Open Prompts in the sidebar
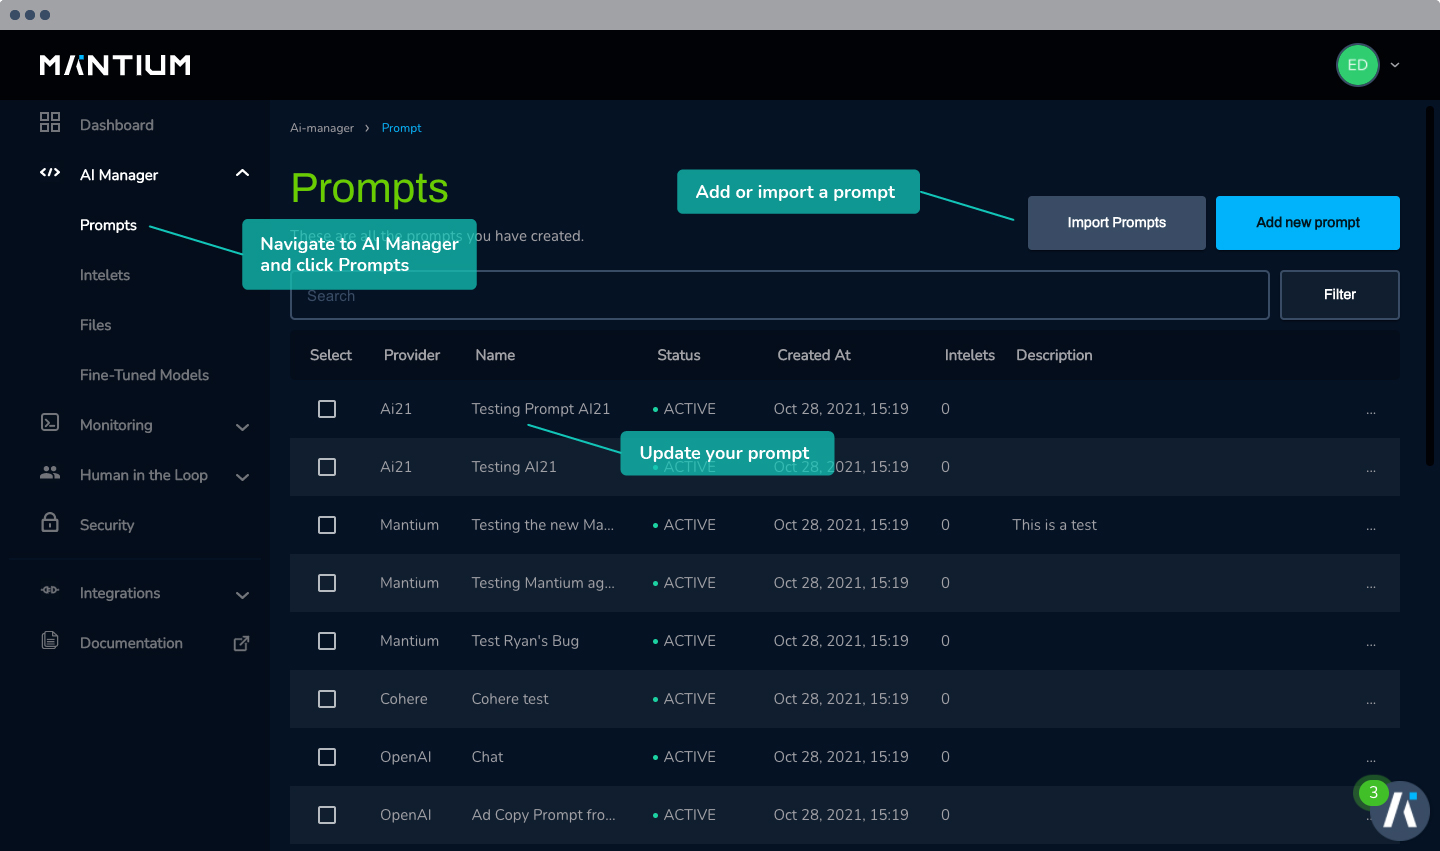Screen dimensions: 1440x851 [108, 225]
